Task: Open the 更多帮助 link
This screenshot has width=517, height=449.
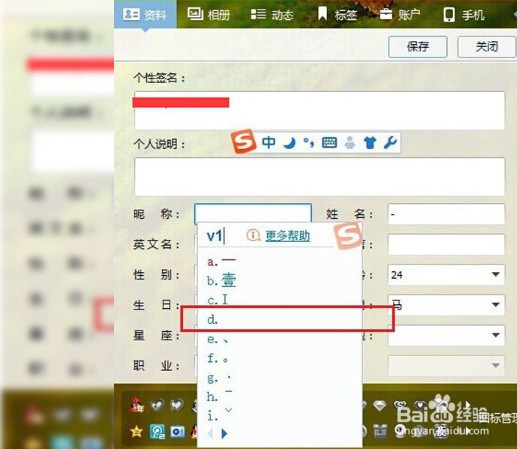Action: click(x=288, y=236)
